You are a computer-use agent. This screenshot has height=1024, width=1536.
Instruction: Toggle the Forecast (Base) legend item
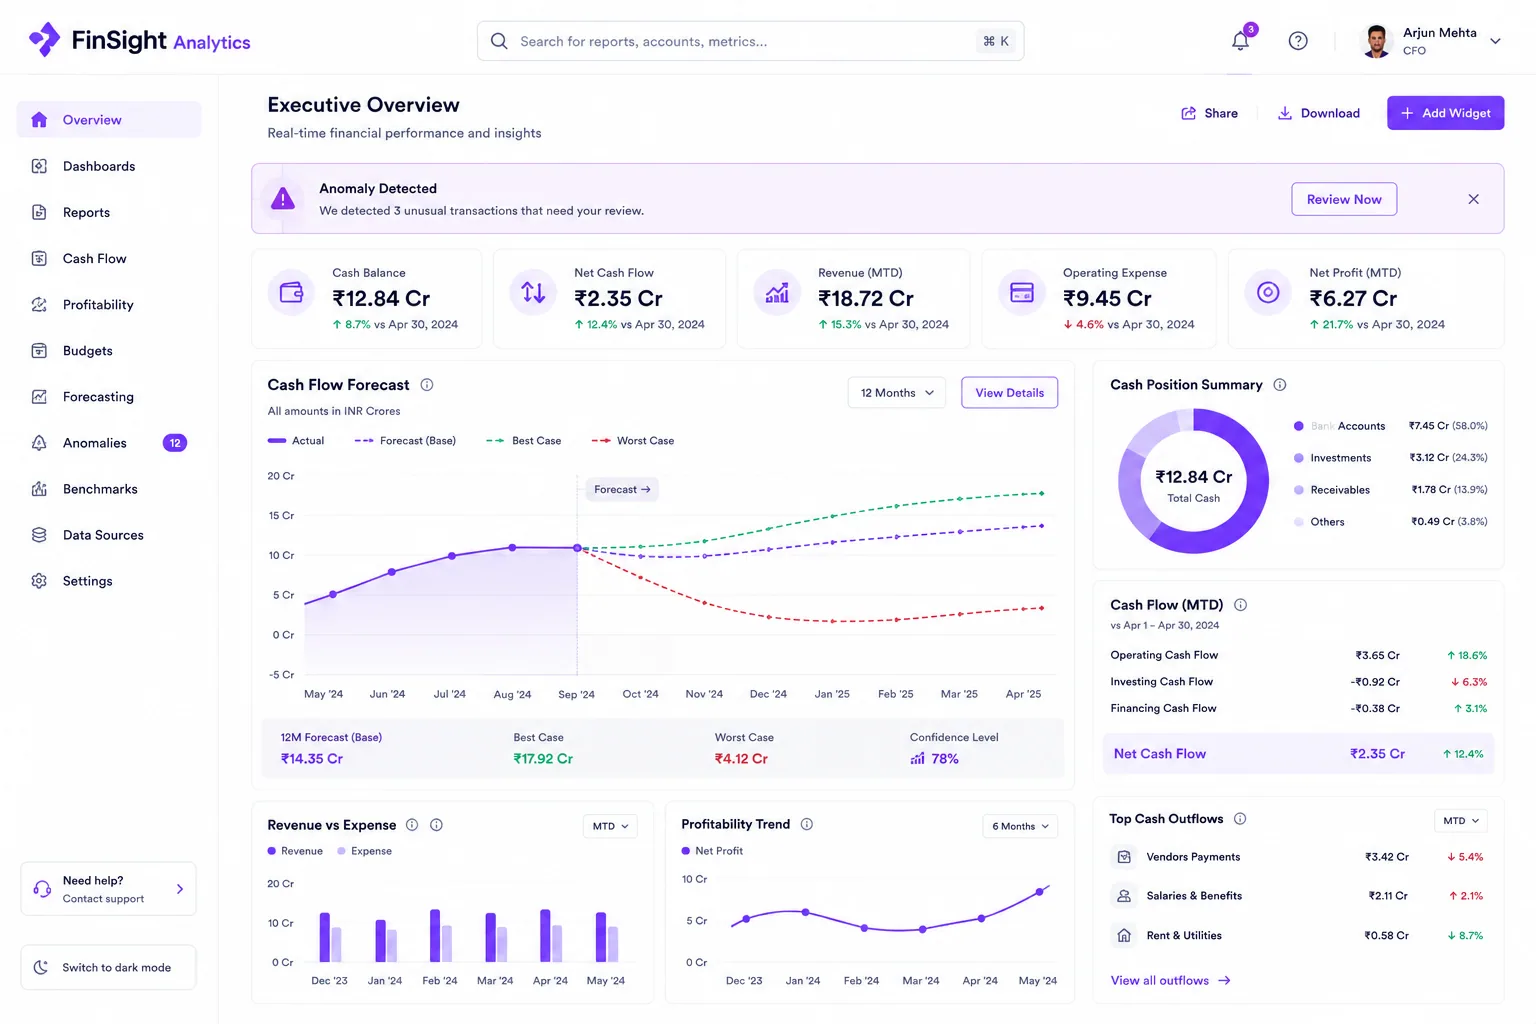tap(405, 441)
